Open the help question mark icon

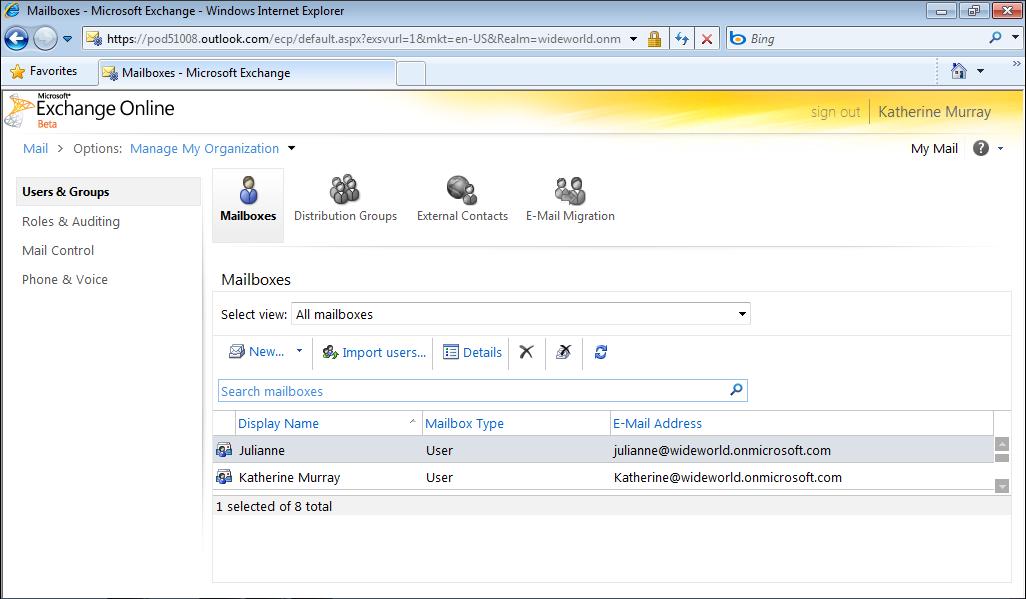coord(980,148)
